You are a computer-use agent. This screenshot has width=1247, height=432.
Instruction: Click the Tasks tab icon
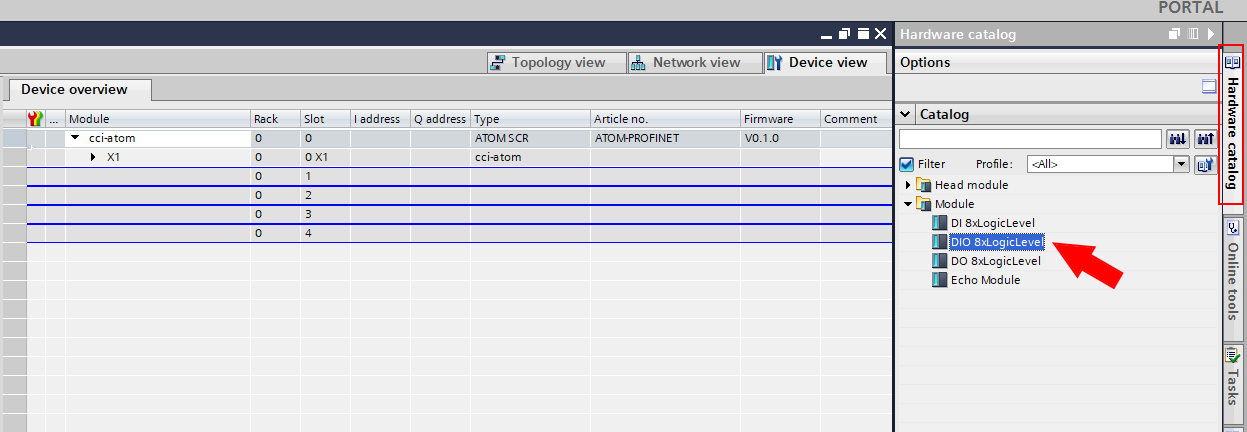[x=1232, y=354]
